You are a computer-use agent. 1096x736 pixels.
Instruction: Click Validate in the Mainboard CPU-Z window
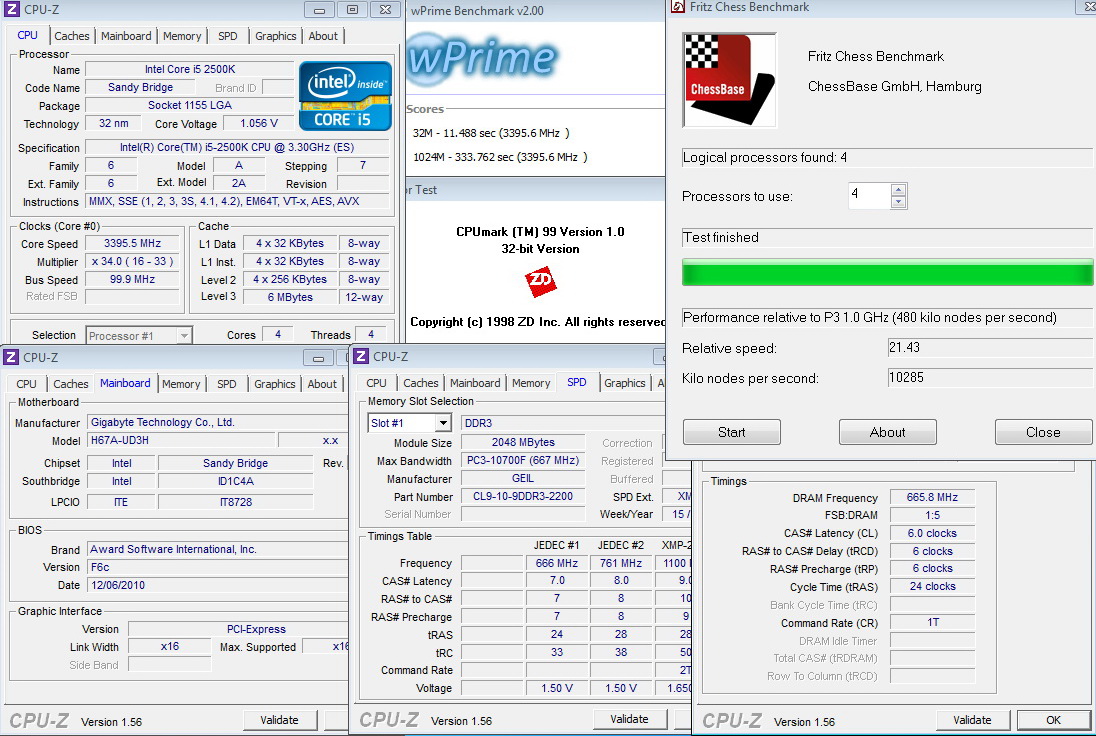tap(280, 720)
